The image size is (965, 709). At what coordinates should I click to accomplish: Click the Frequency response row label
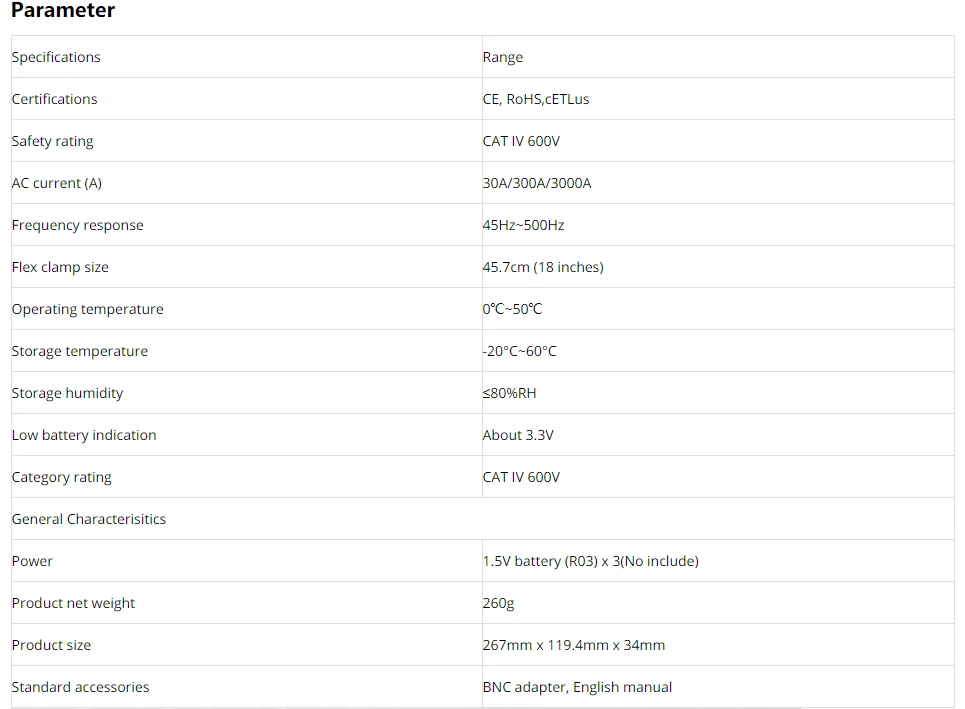[78, 225]
